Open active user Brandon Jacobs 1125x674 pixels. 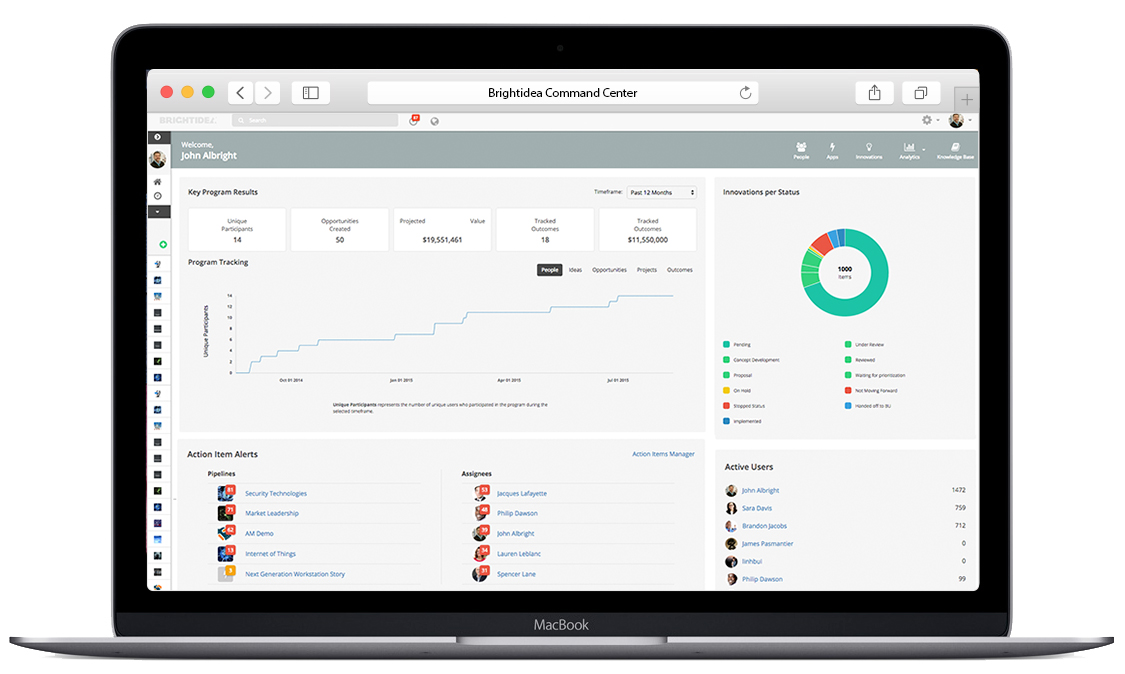(764, 526)
